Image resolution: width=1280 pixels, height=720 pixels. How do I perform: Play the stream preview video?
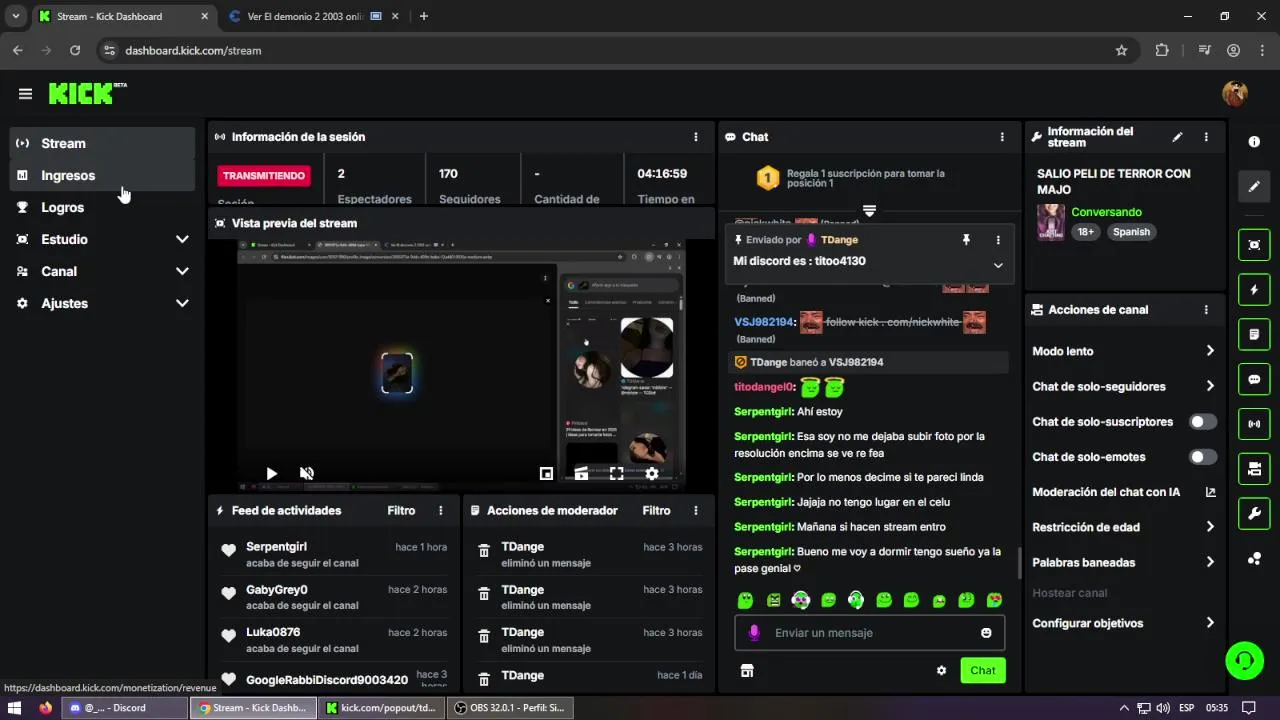coord(271,473)
